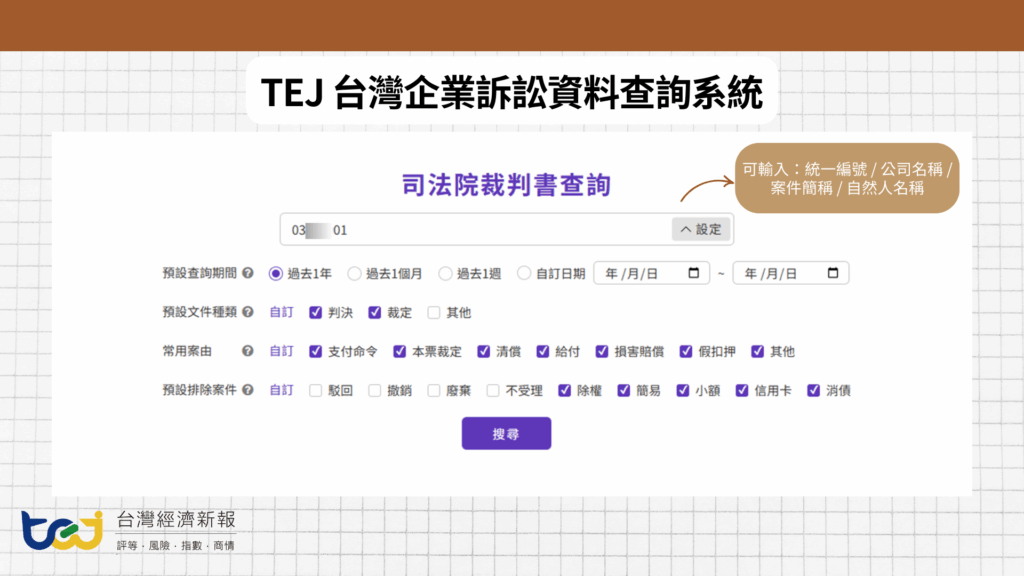Click help icon beside 常用案由
Viewport: 1024px width, 576px height.
(x=247, y=351)
